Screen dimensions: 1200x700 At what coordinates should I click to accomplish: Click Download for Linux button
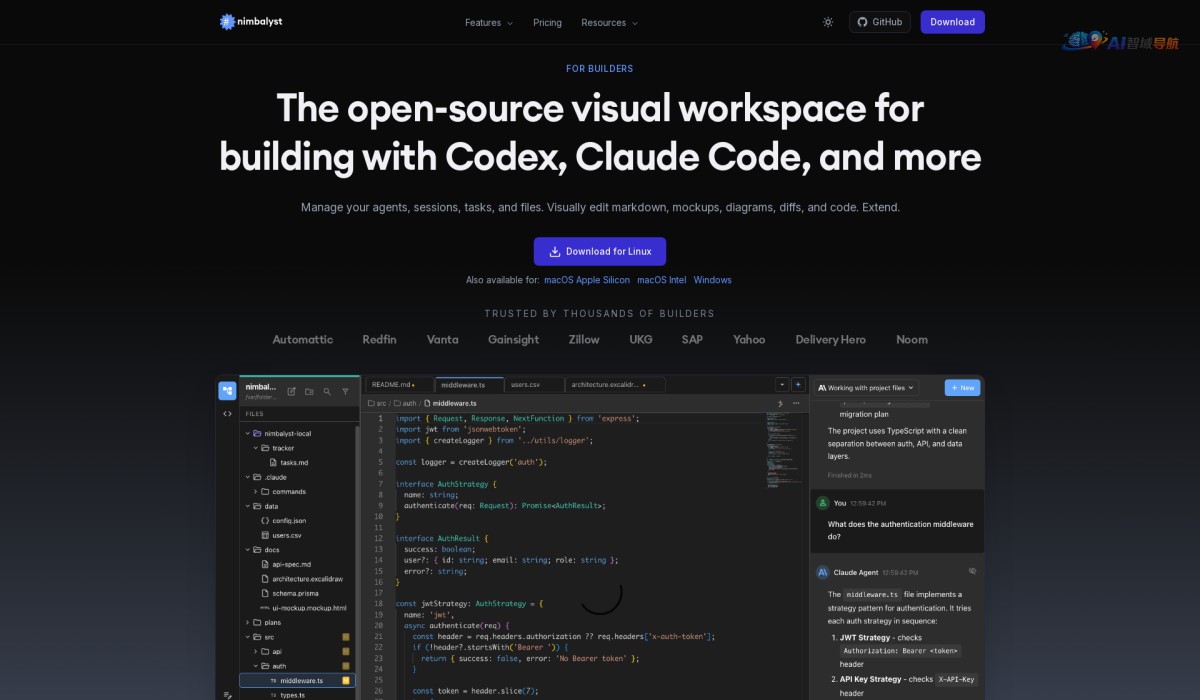600,251
